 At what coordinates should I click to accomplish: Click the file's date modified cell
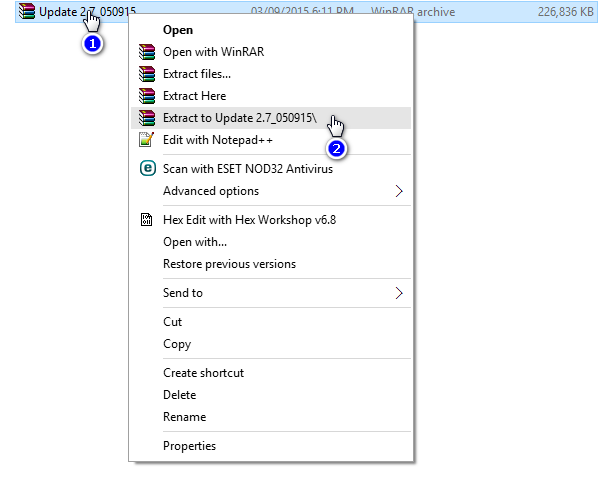(302, 11)
